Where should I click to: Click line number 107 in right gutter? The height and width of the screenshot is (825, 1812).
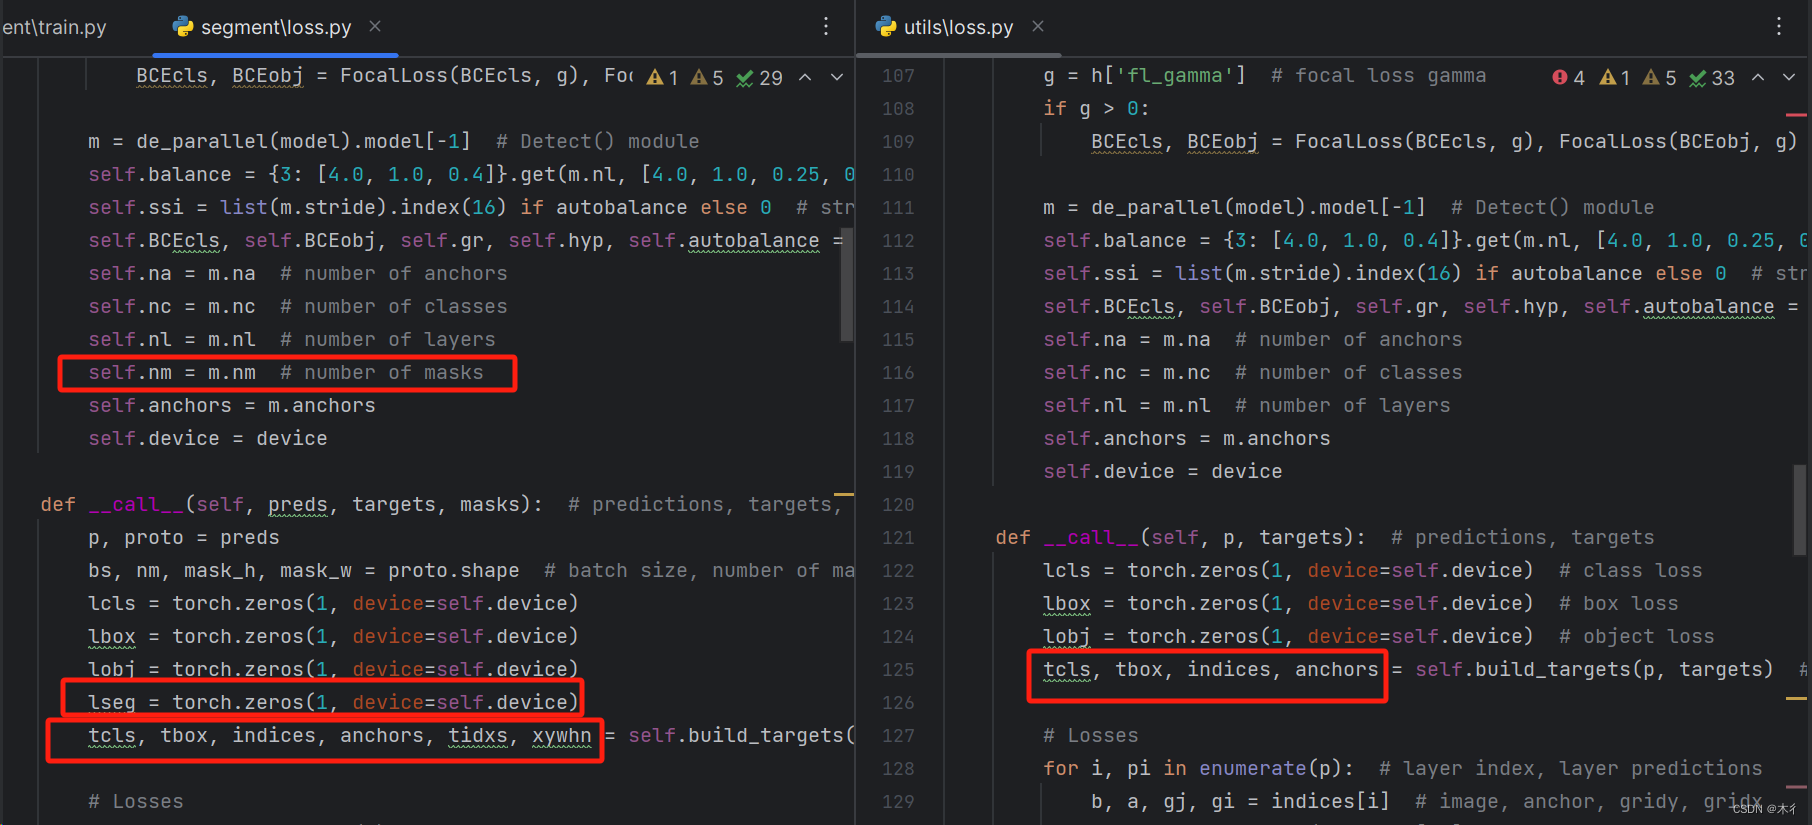(x=898, y=76)
